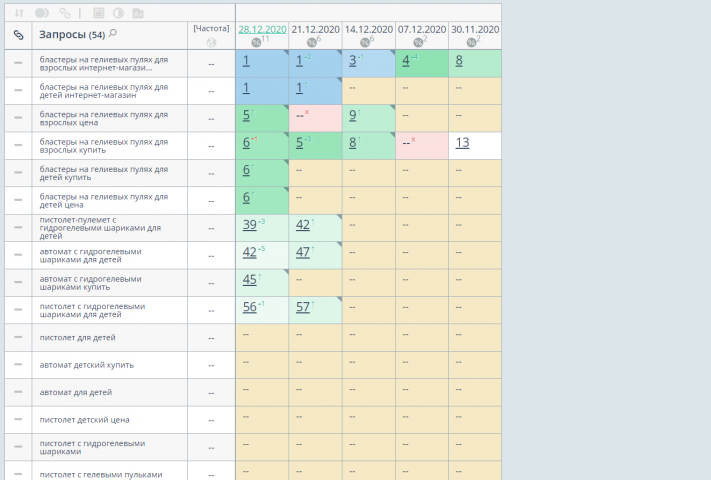Image resolution: width=711 pixels, height=480 pixels.
Task: Open position 45 for 'шариками купить' query
Action: [x=249, y=280]
